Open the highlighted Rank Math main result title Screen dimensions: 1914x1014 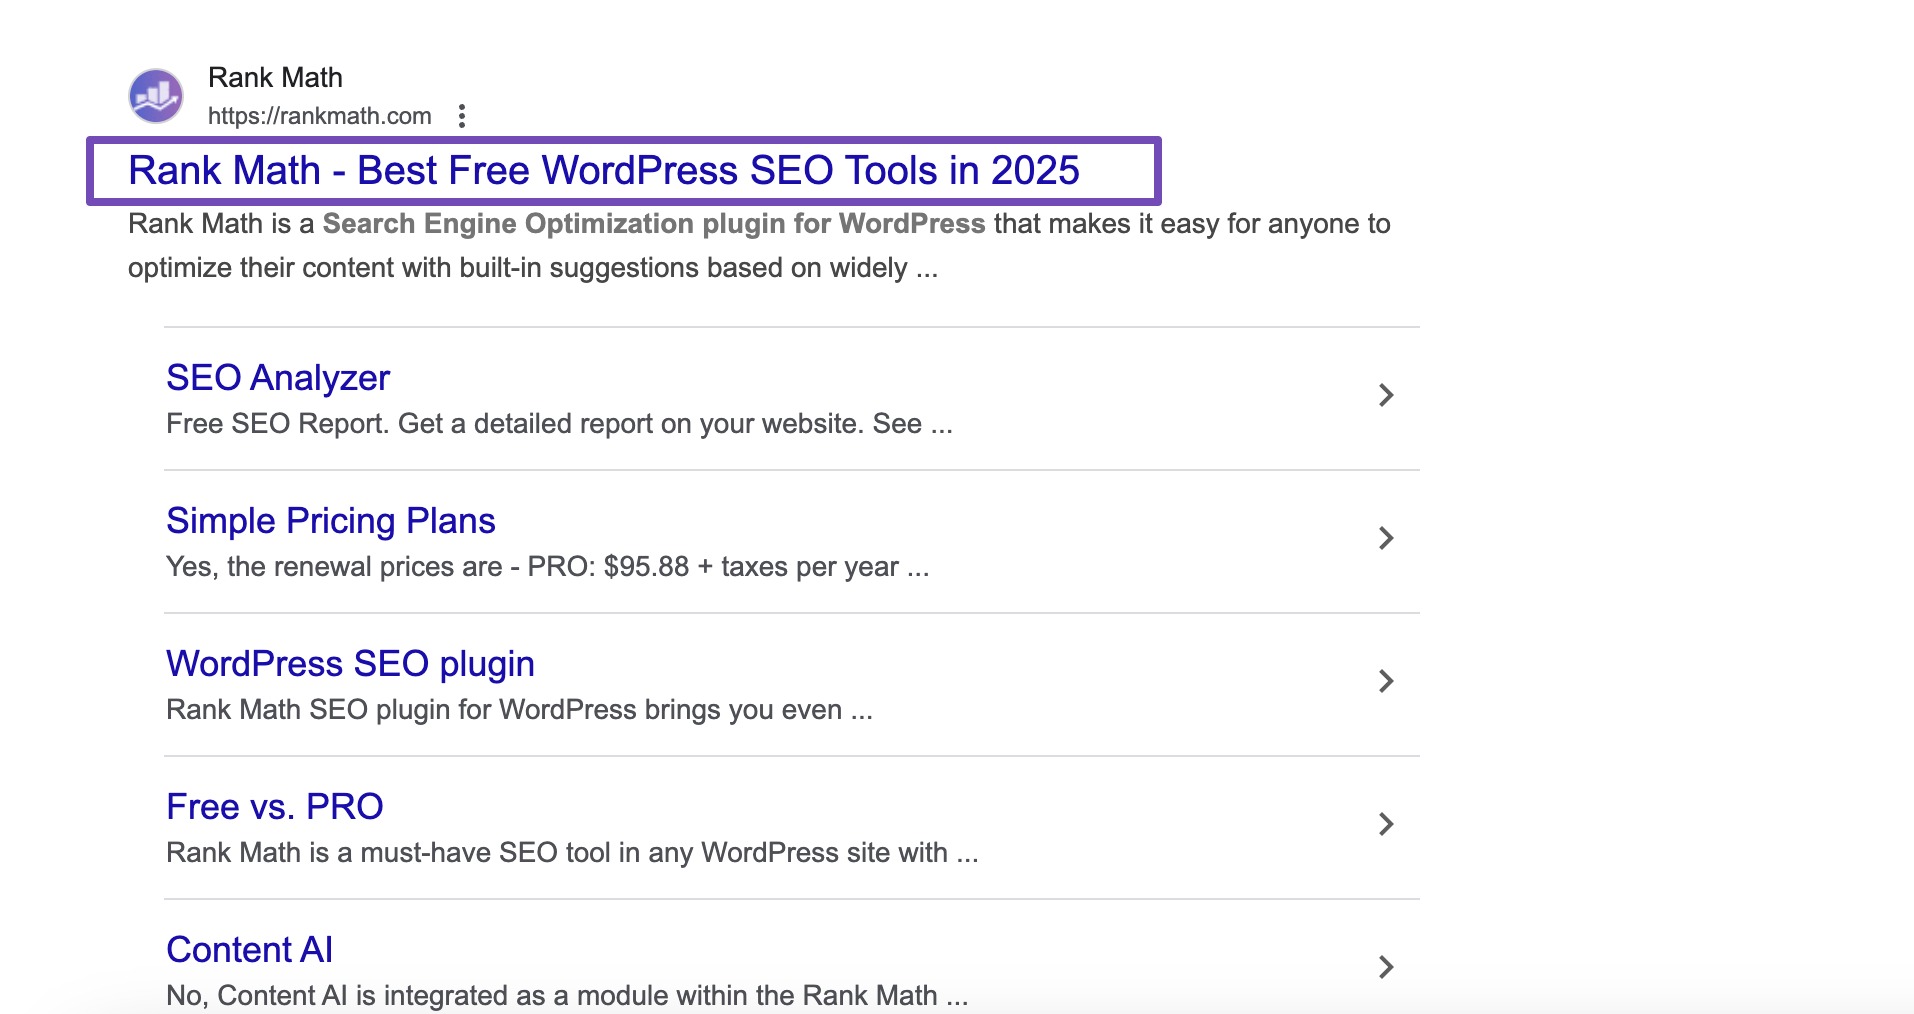pyautogui.click(x=603, y=171)
